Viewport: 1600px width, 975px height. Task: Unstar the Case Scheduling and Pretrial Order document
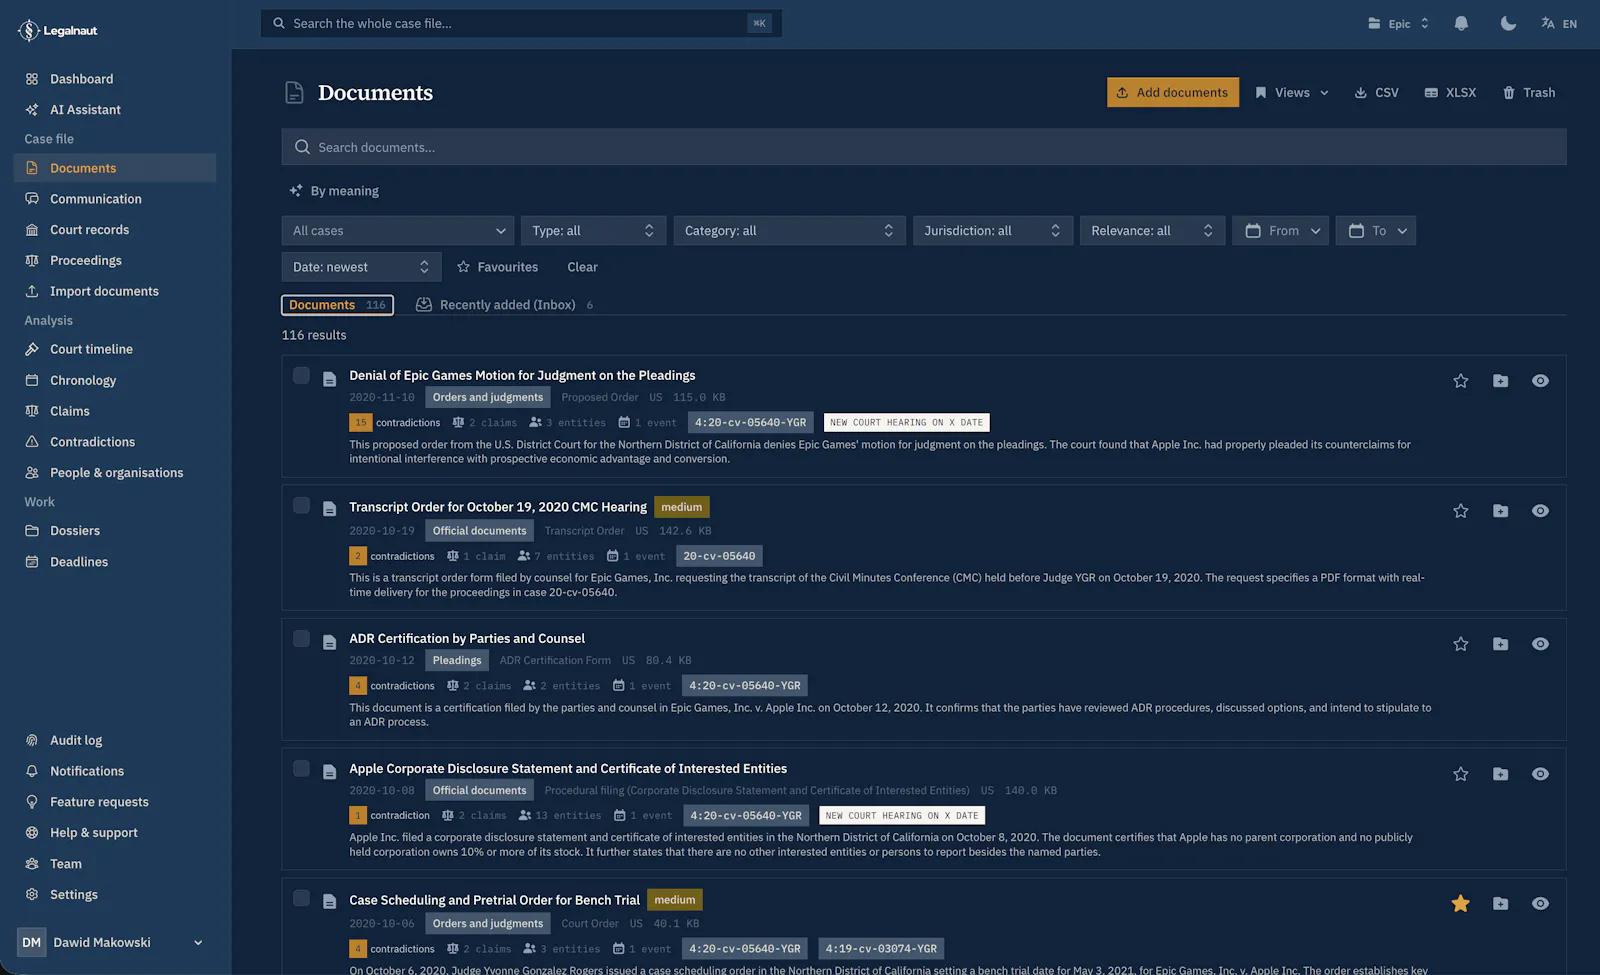(x=1460, y=904)
